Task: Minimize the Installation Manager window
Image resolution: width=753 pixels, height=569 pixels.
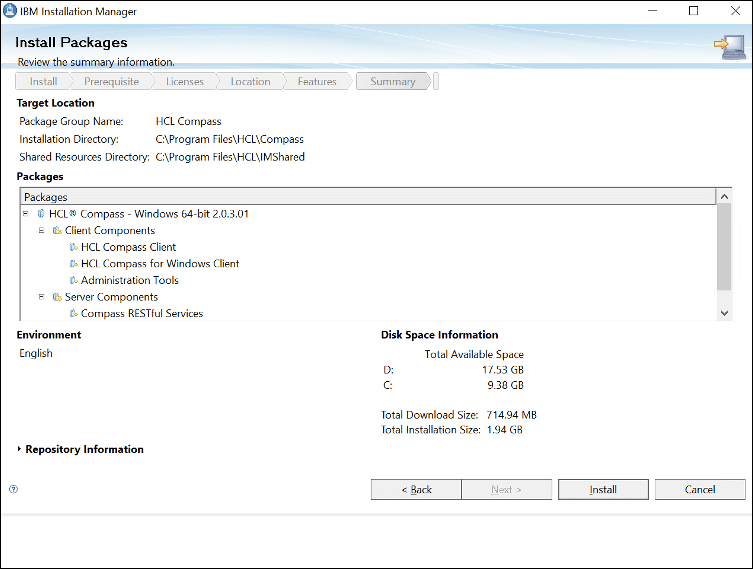Action: [x=652, y=11]
